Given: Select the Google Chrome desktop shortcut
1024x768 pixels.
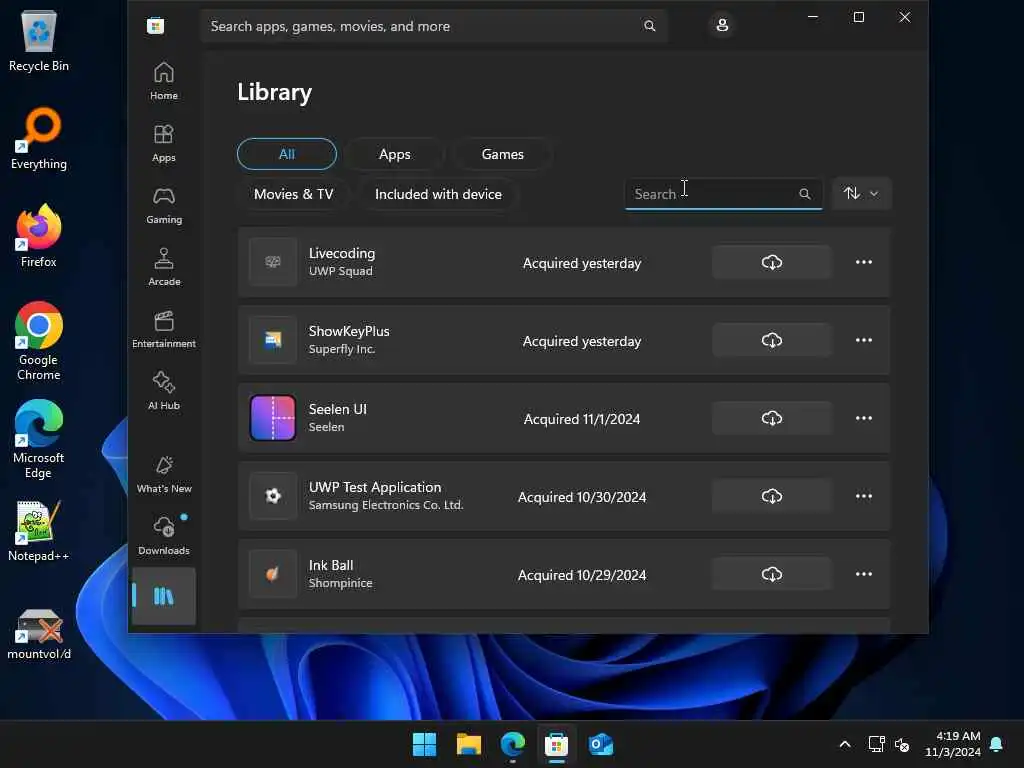Looking at the screenshot, I should (x=39, y=341).
